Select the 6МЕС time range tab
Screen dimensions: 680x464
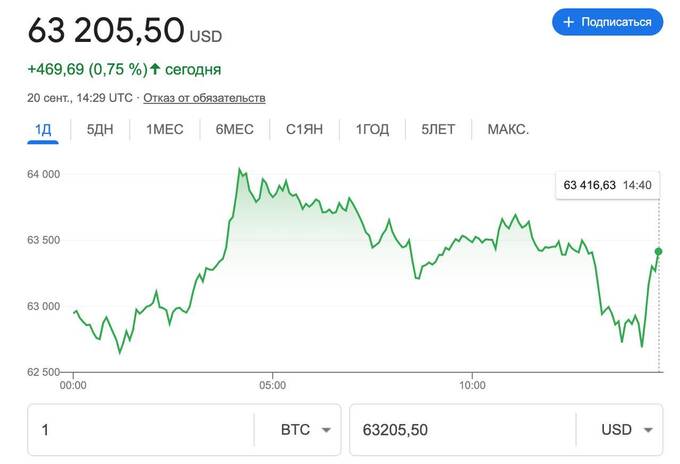pyautogui.click(x=234, y=130)
